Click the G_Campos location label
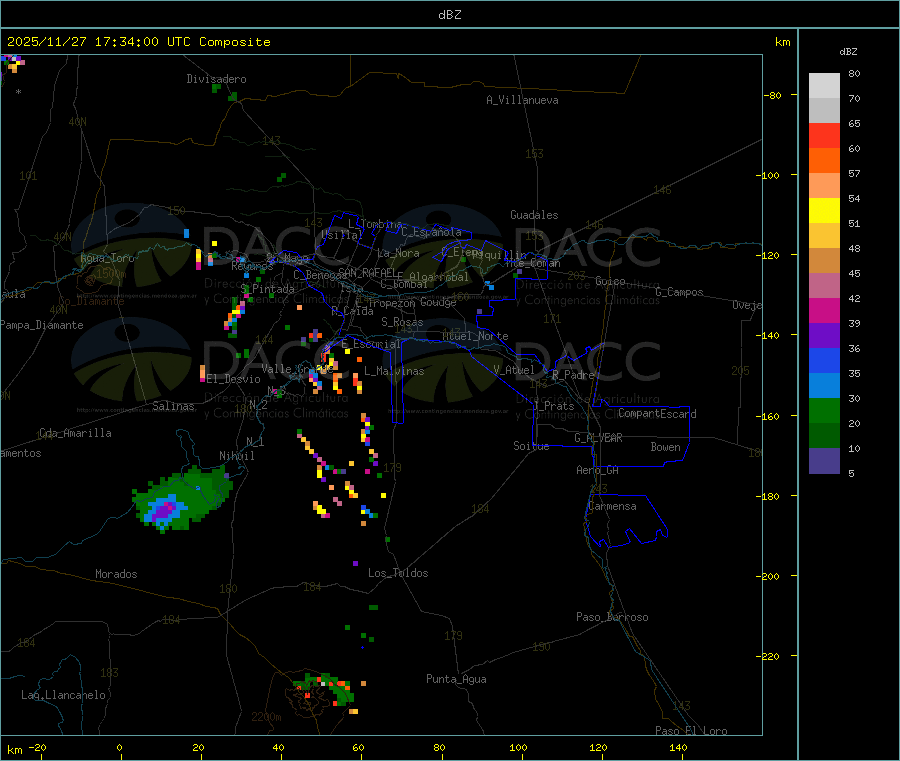This screenshot has height=761, width=900. pos(680,292)
